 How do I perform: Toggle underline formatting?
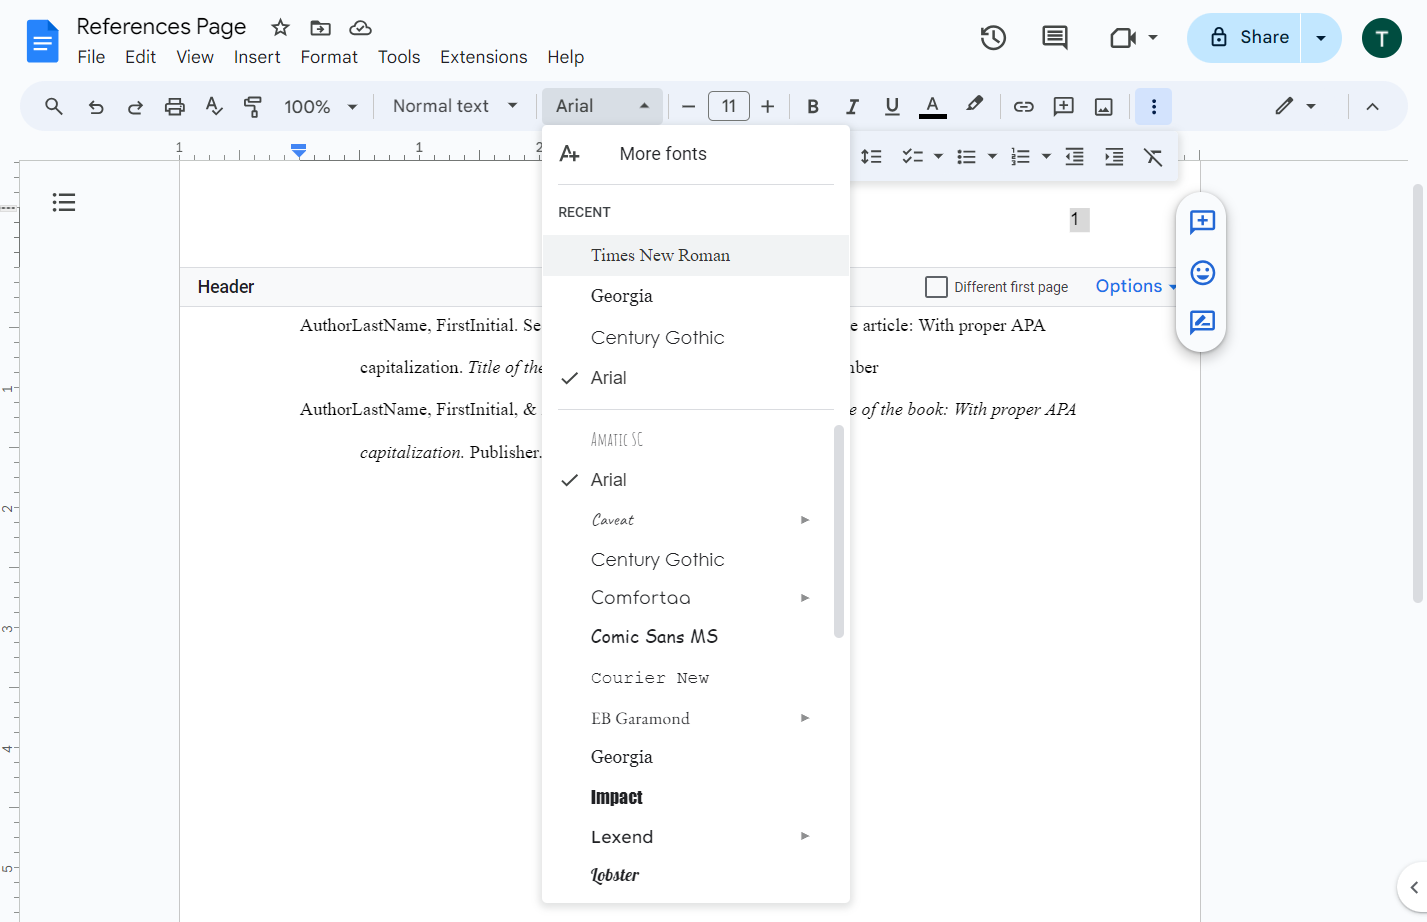[892, 106]
